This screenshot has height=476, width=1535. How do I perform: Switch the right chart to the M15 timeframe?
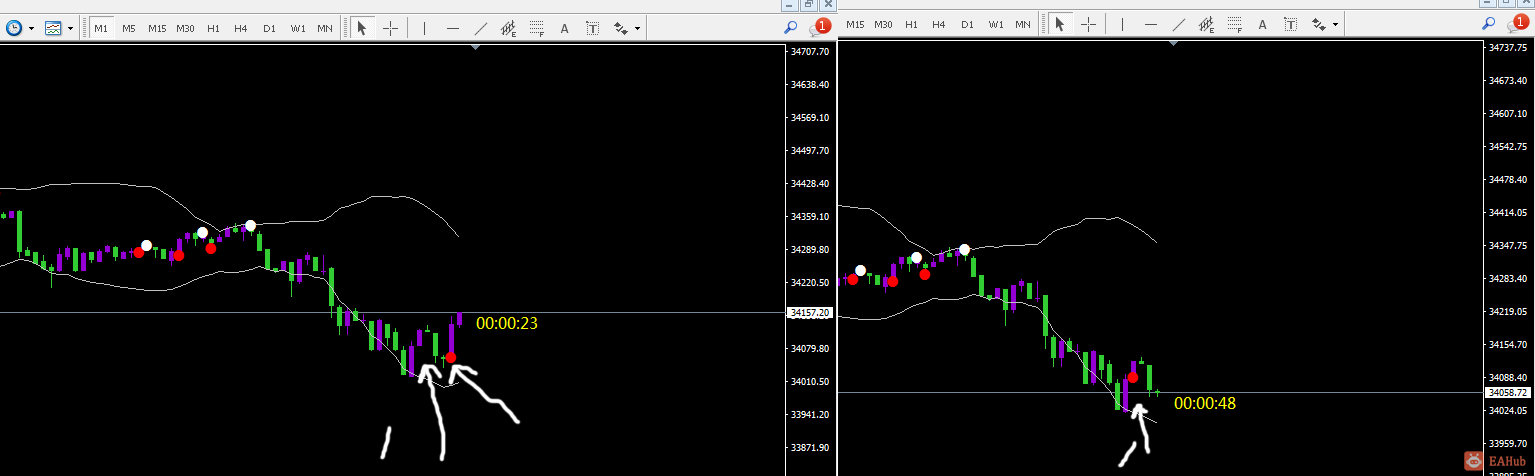(855, 23)
